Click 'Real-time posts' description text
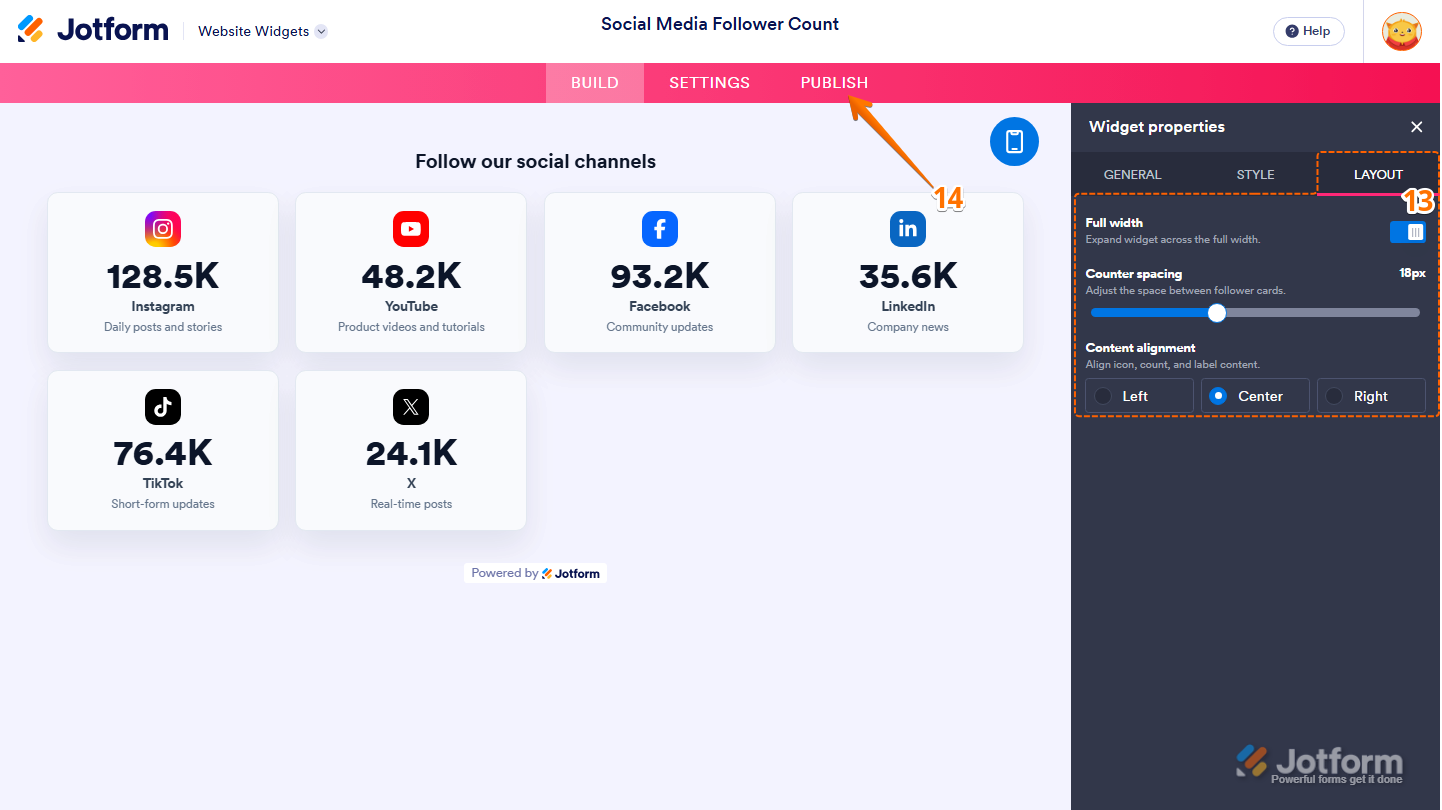Image resolution: width=1442 pixels, height=810 pixels. click(411, 504)
